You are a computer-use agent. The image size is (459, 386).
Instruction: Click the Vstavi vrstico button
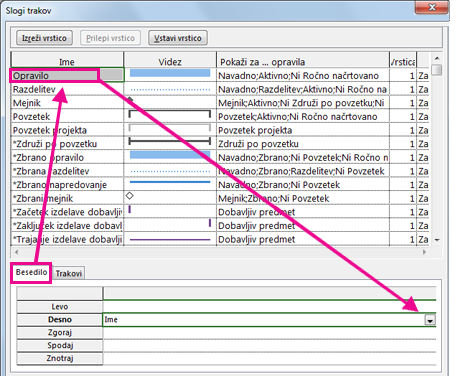click(178, 38)
